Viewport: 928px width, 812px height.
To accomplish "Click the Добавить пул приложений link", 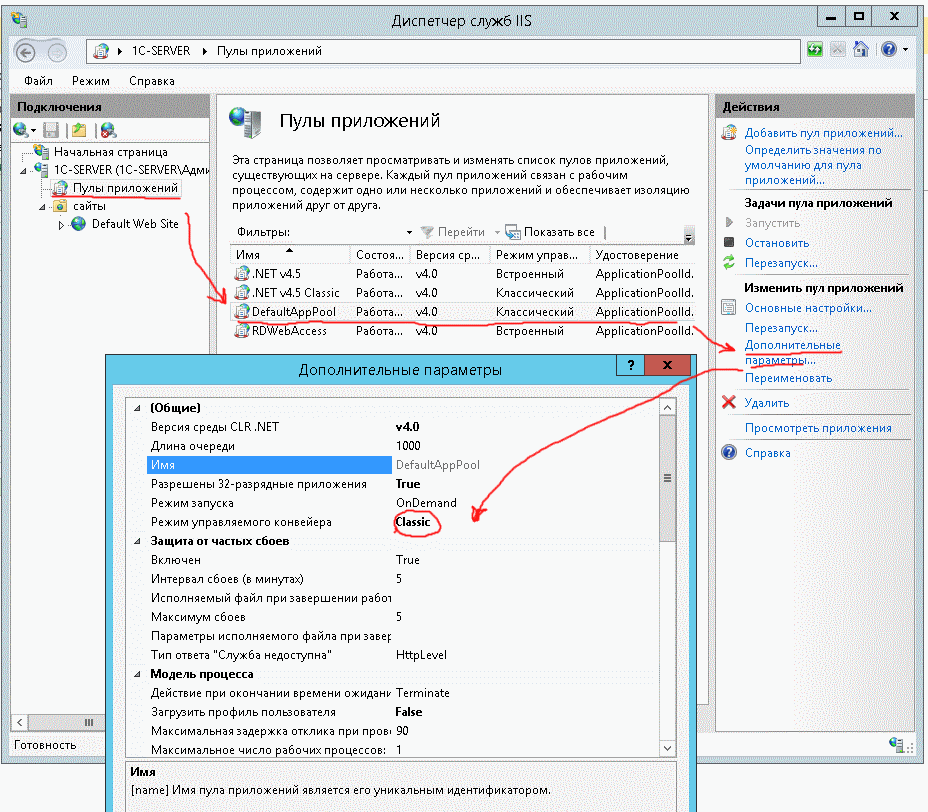I will [823, 132].
